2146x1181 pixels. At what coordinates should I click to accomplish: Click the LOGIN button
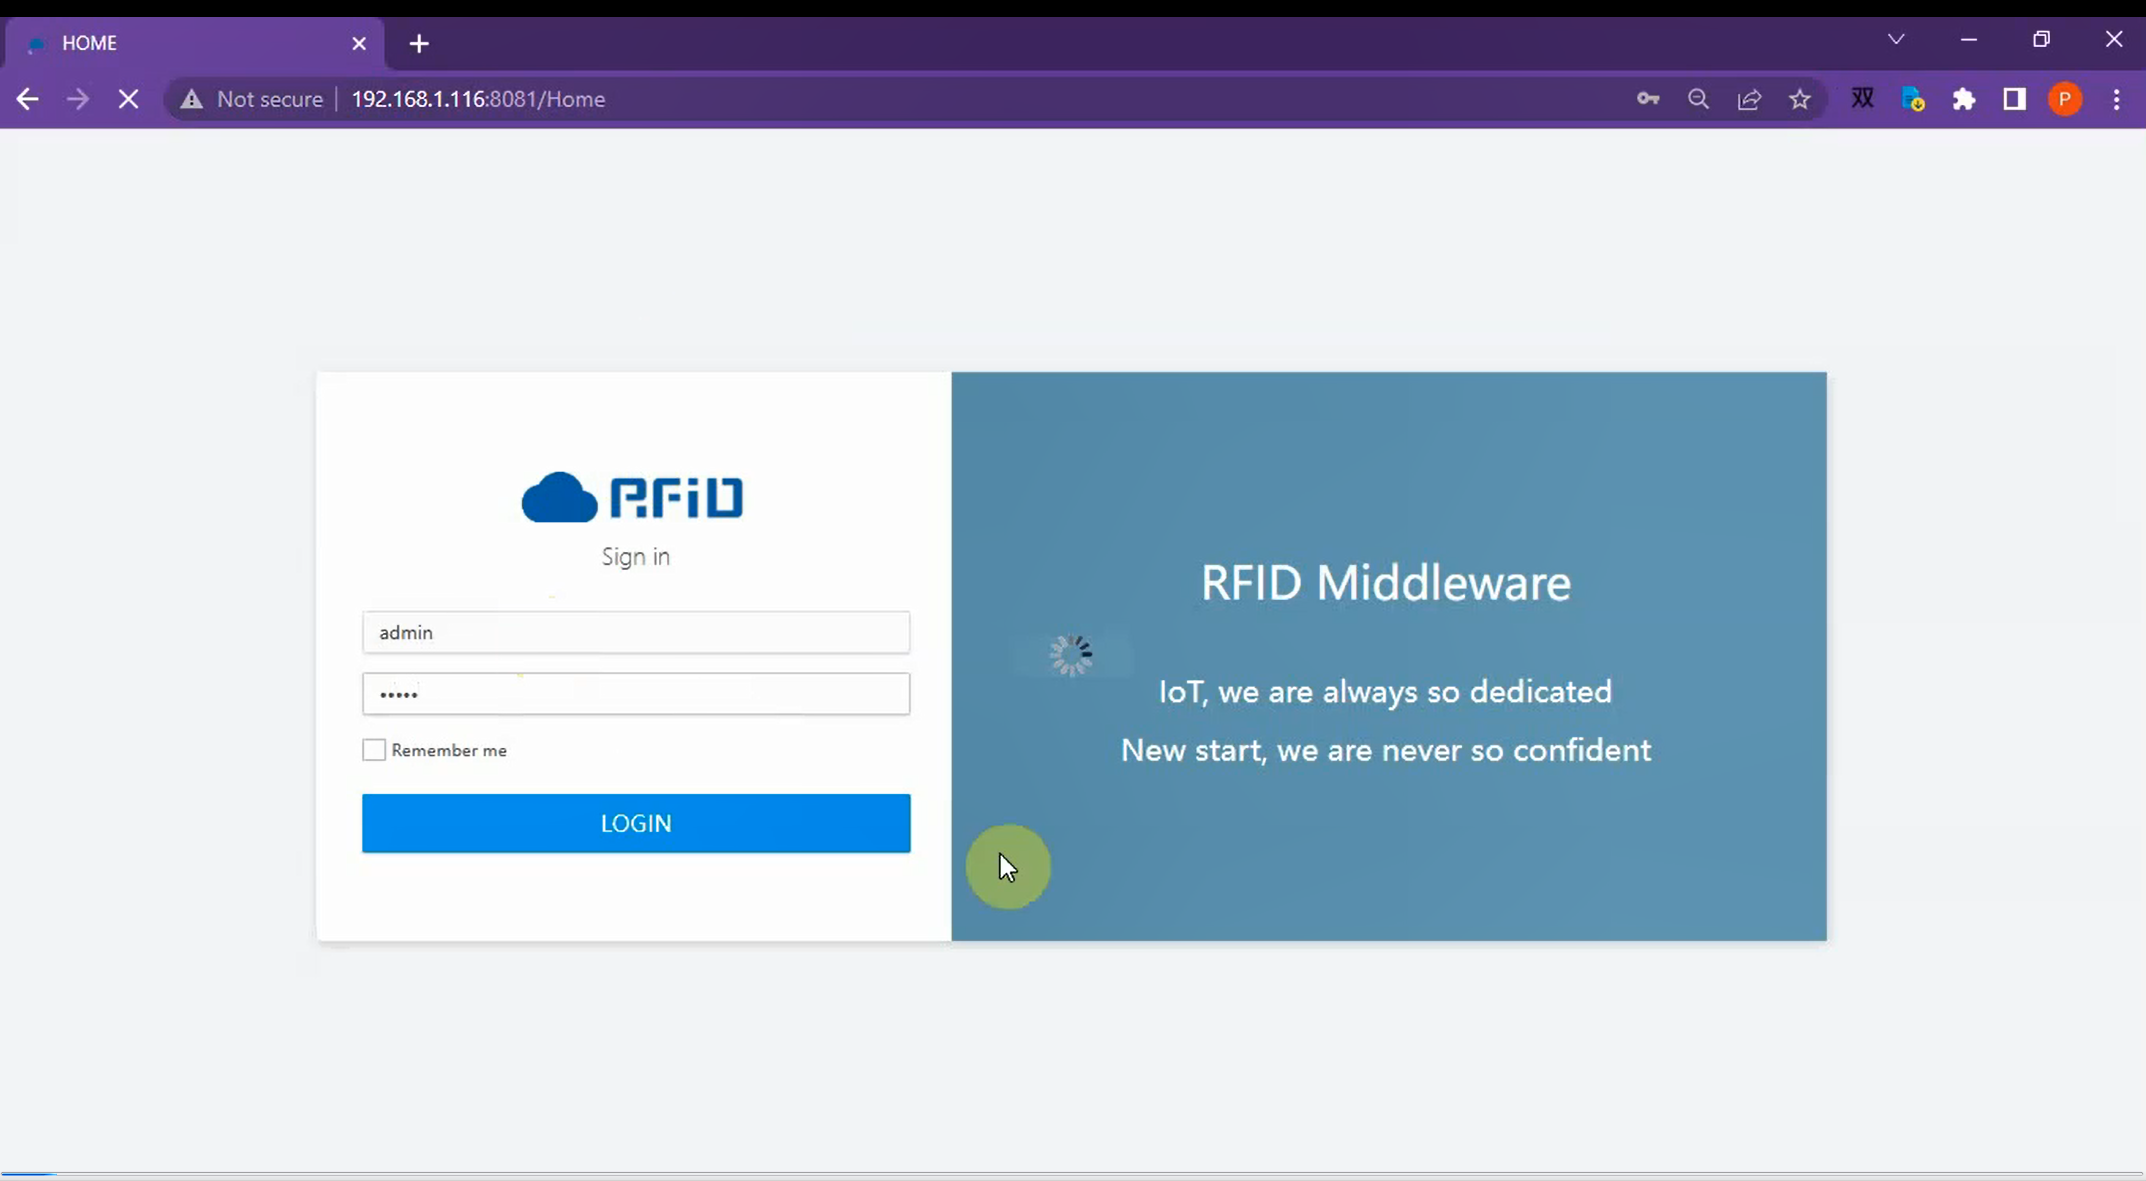(636, 823)
